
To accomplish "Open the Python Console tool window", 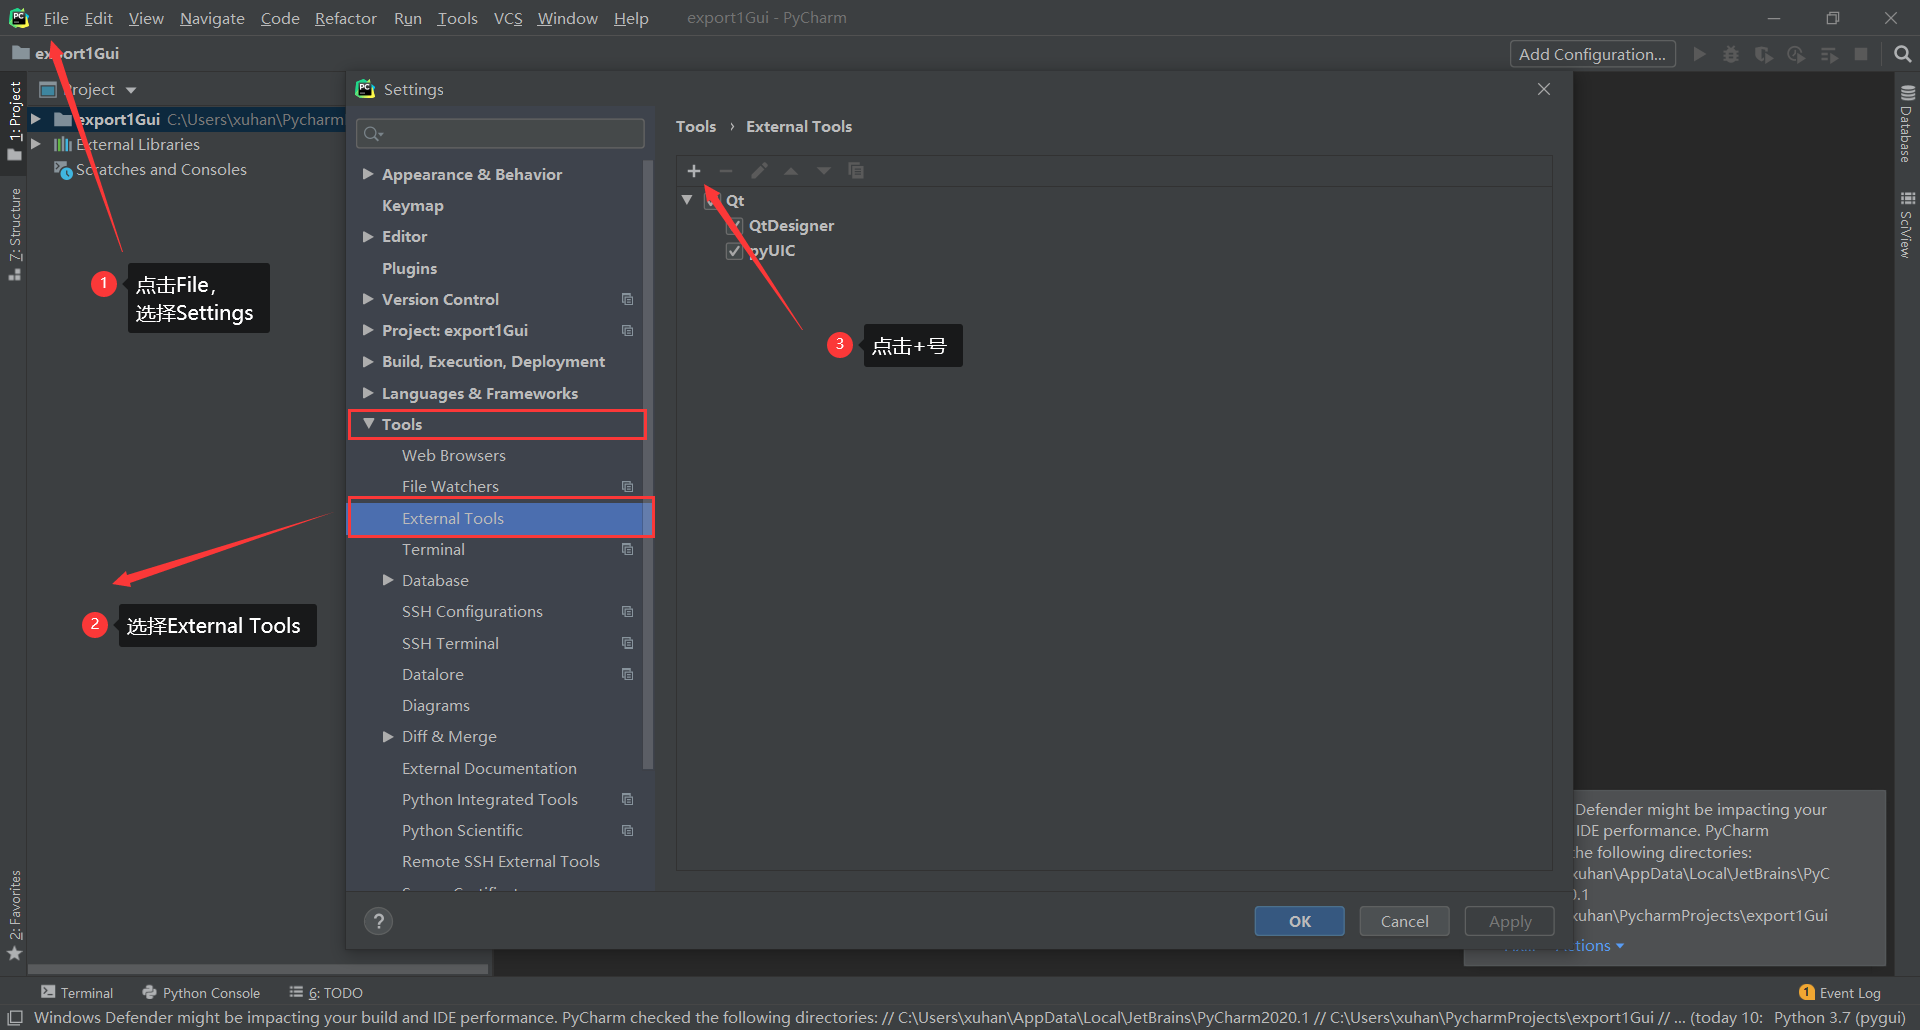I will tap(201, 992).
